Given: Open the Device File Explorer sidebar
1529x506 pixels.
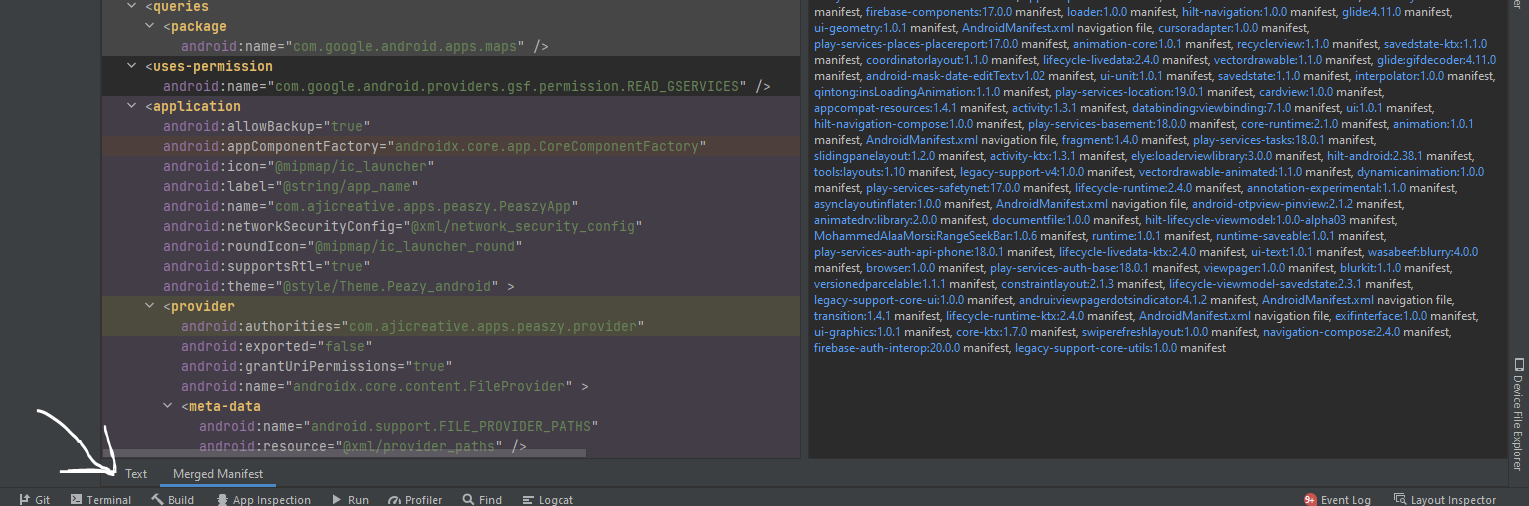Looking at the screenshot, I should tap(1518, 413).
